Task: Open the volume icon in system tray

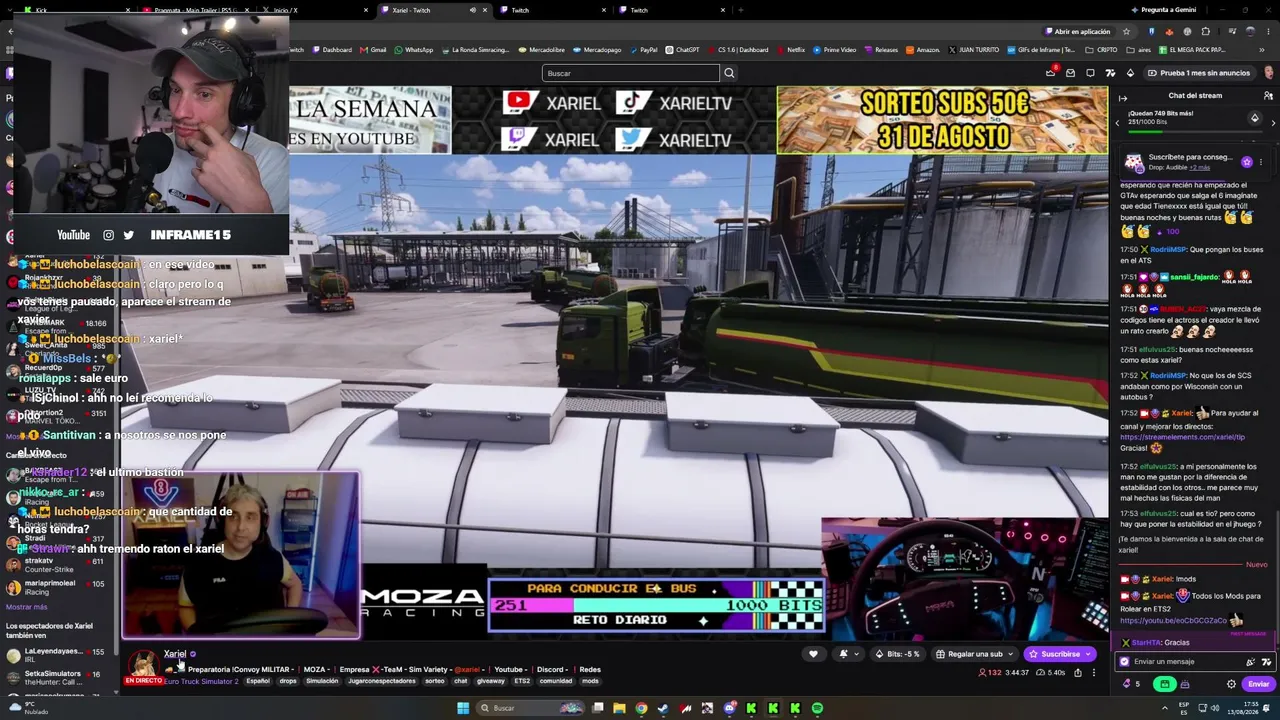Action: (x=1215, y=708)
